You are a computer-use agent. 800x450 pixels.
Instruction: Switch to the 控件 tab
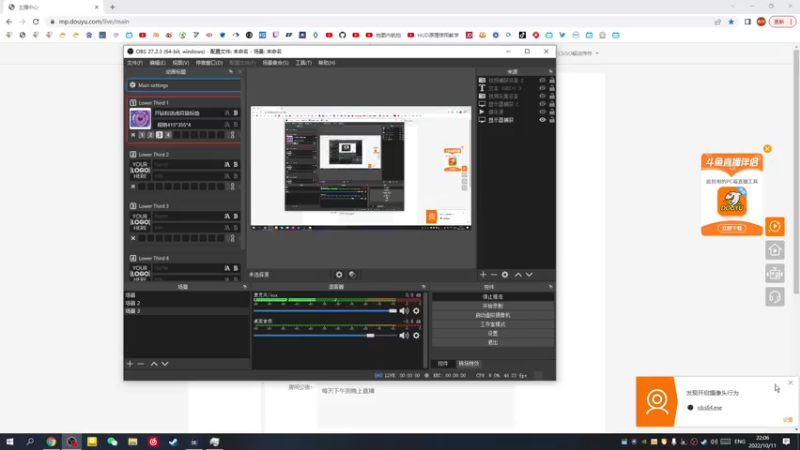pyautogui.click(x=443, y=364)
